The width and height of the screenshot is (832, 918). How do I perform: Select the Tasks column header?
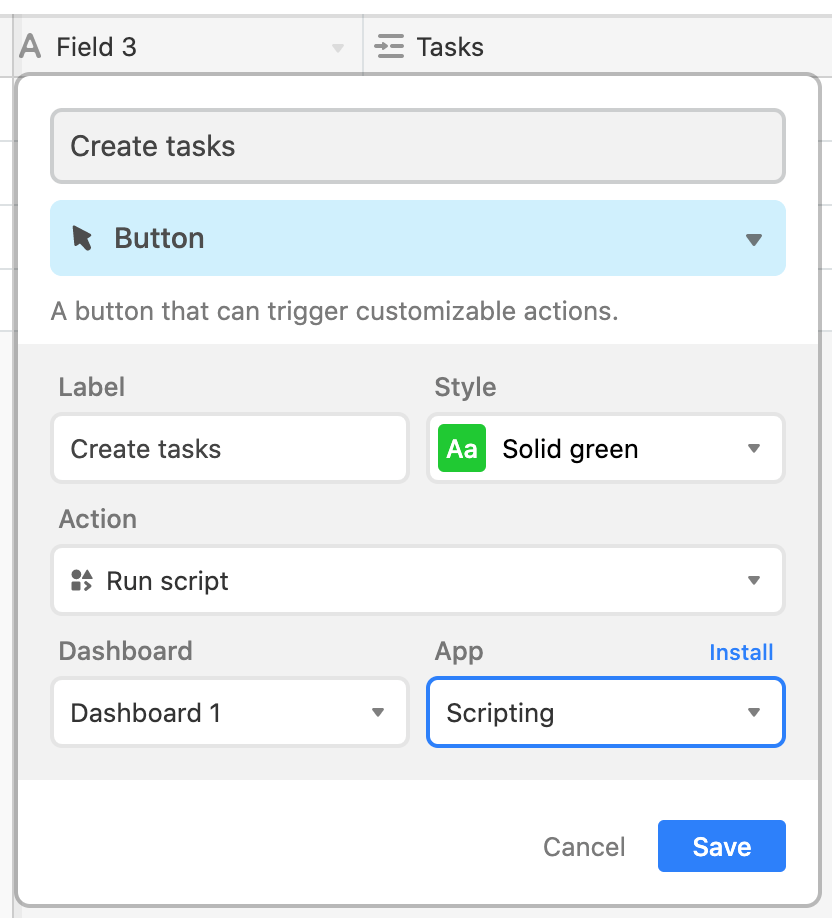point(597,46)
